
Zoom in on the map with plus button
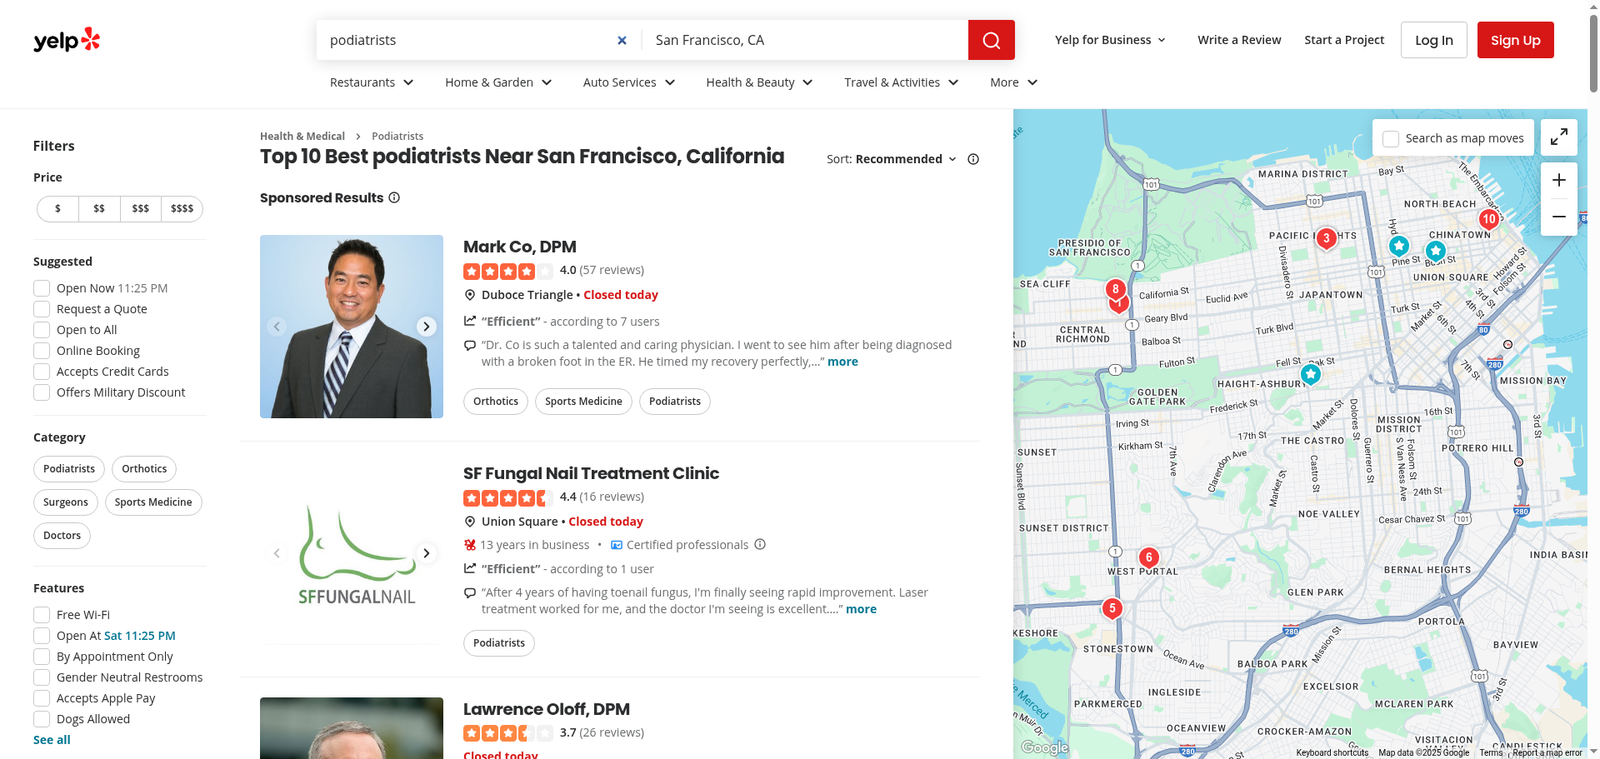pos(1559,180)
